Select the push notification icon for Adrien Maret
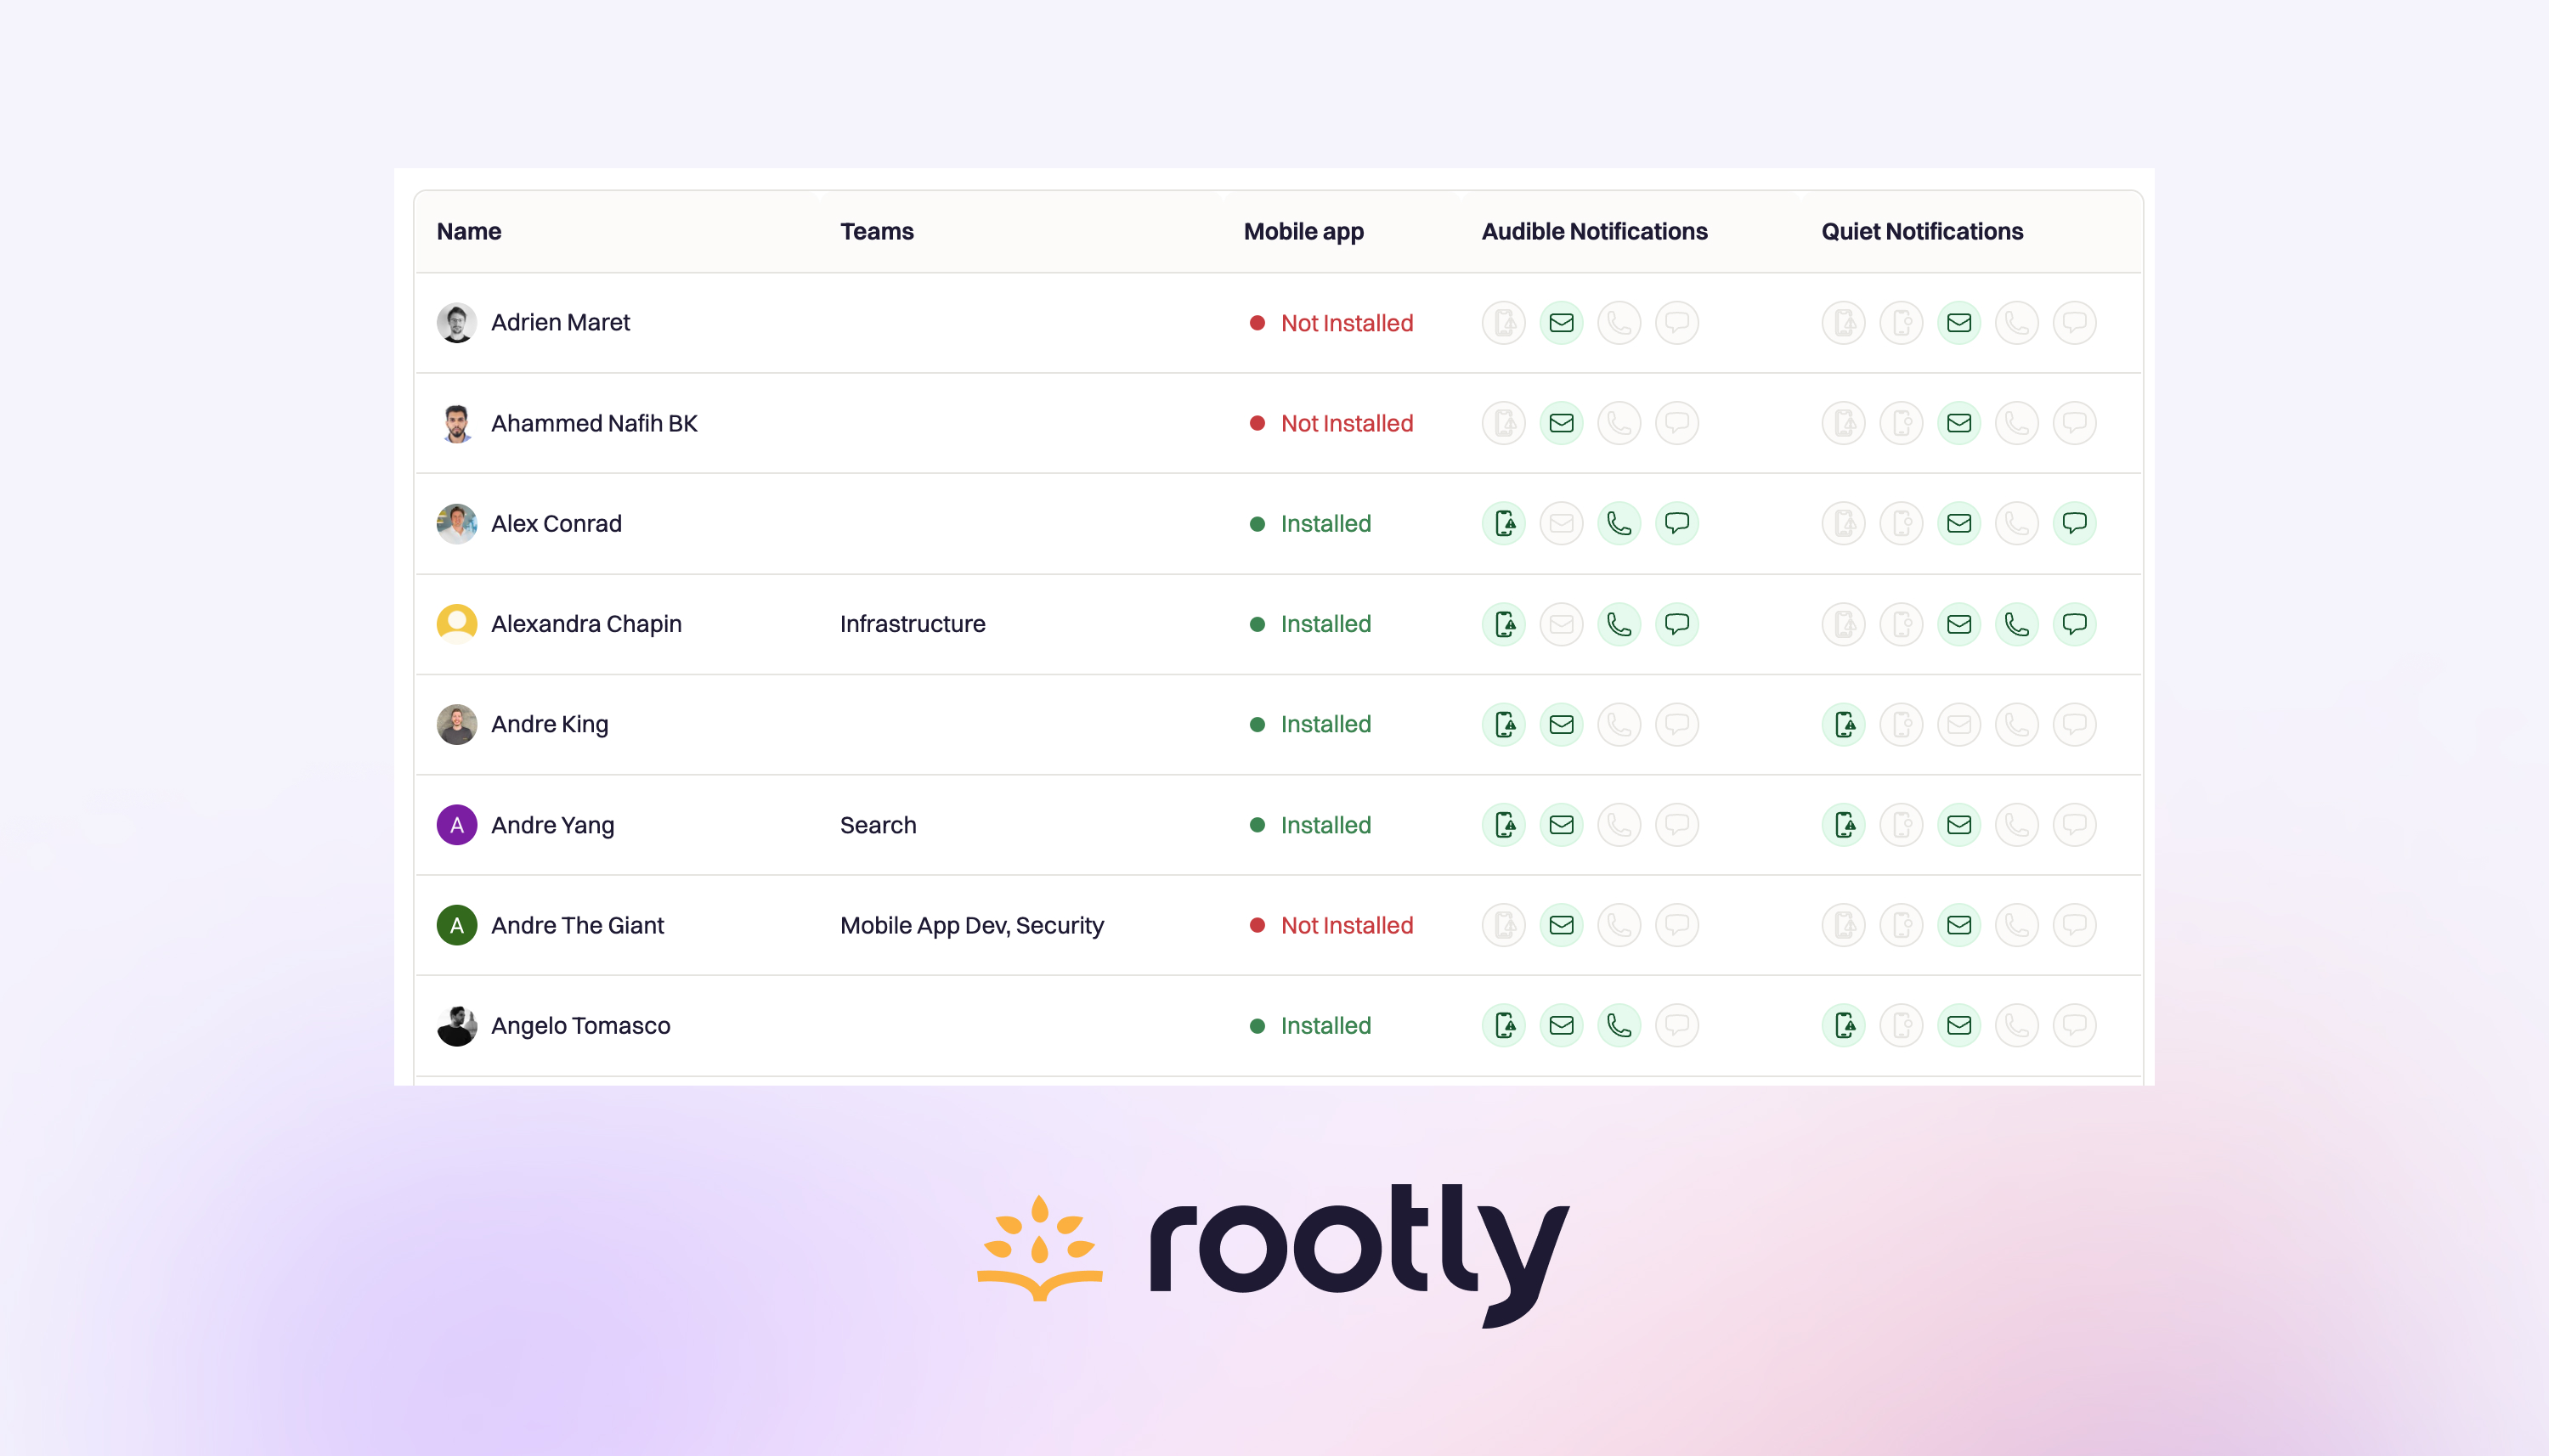Image resolution: width=2549 pixels, height=1456 pixels. (x=1503, y=322)
